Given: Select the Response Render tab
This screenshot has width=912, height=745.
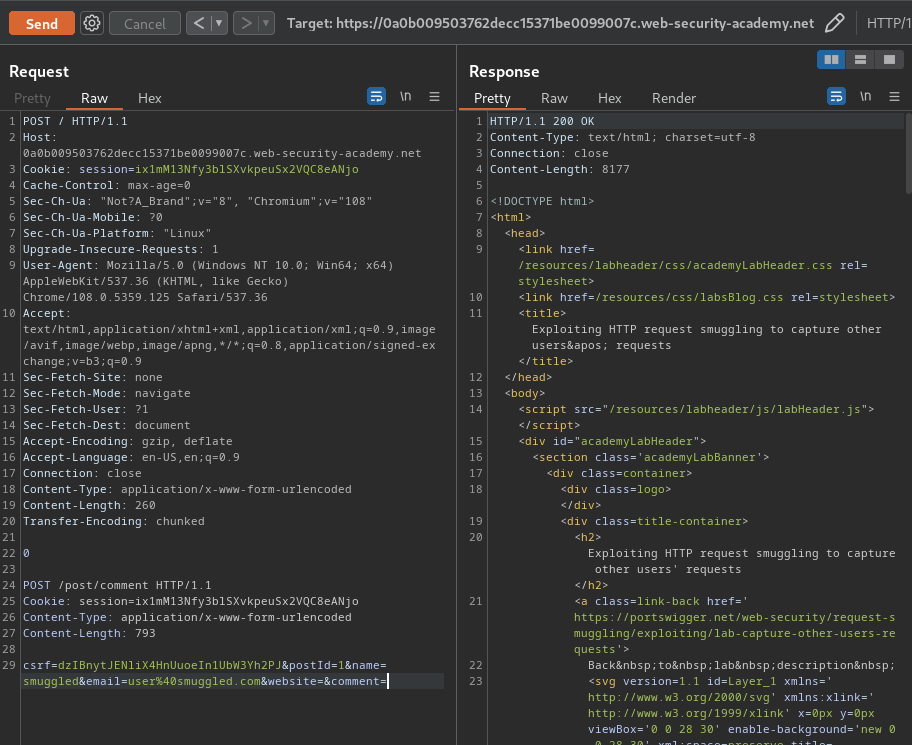Looking at the screenshot, I should point(674,98).
